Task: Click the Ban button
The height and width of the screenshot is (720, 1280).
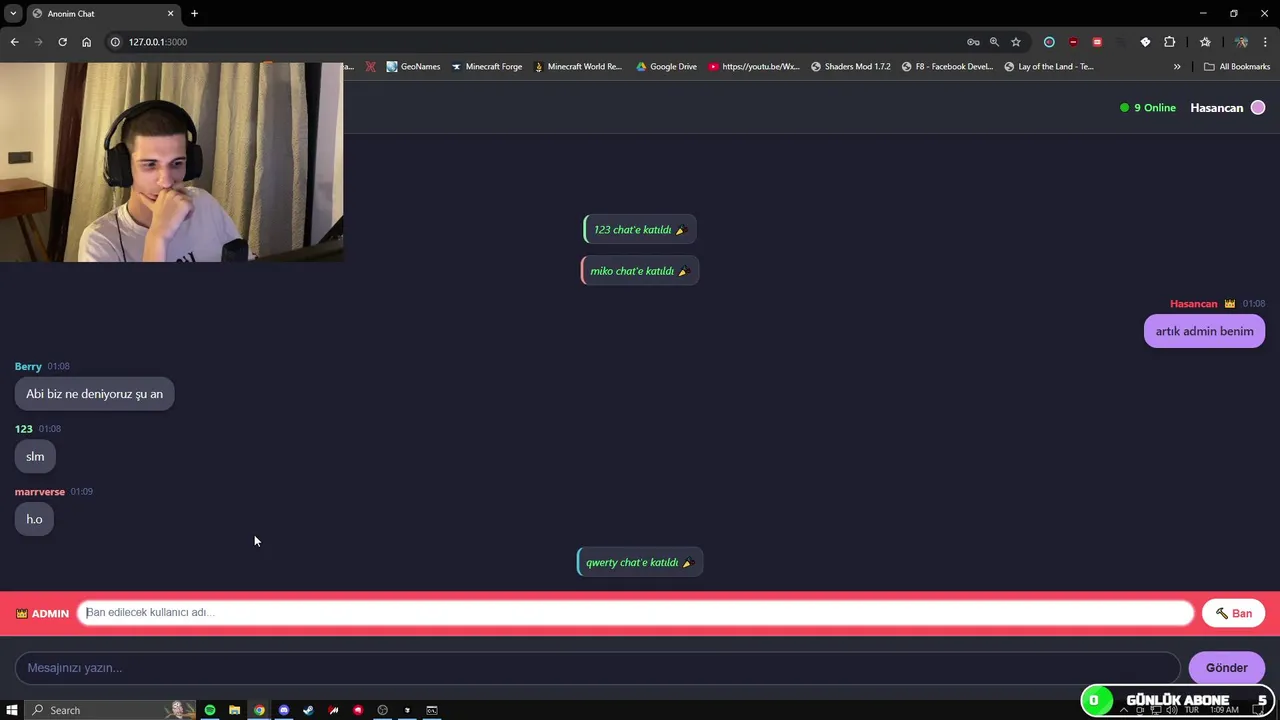Action: [1234, 613]
